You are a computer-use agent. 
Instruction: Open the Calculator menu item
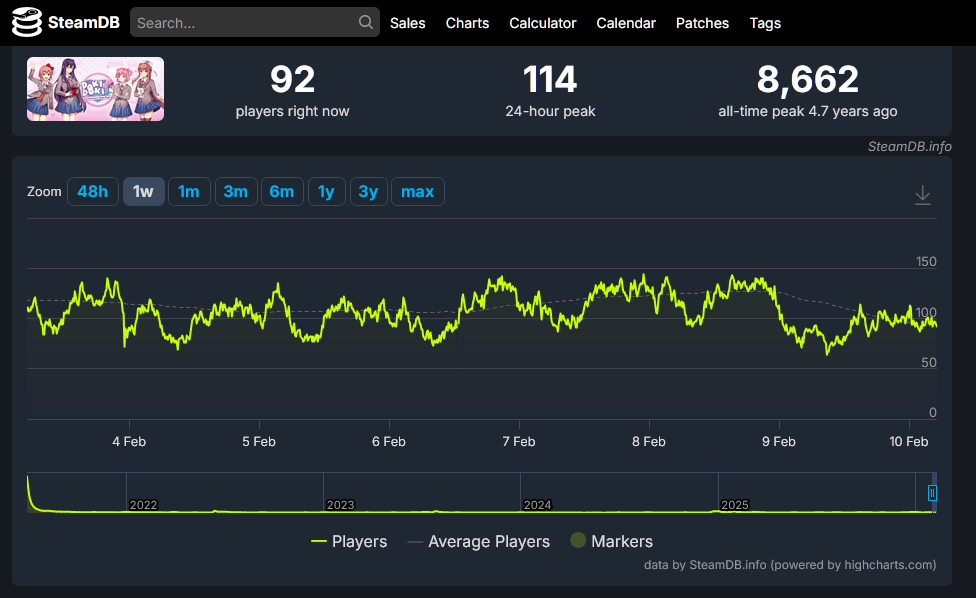(543, 23)
